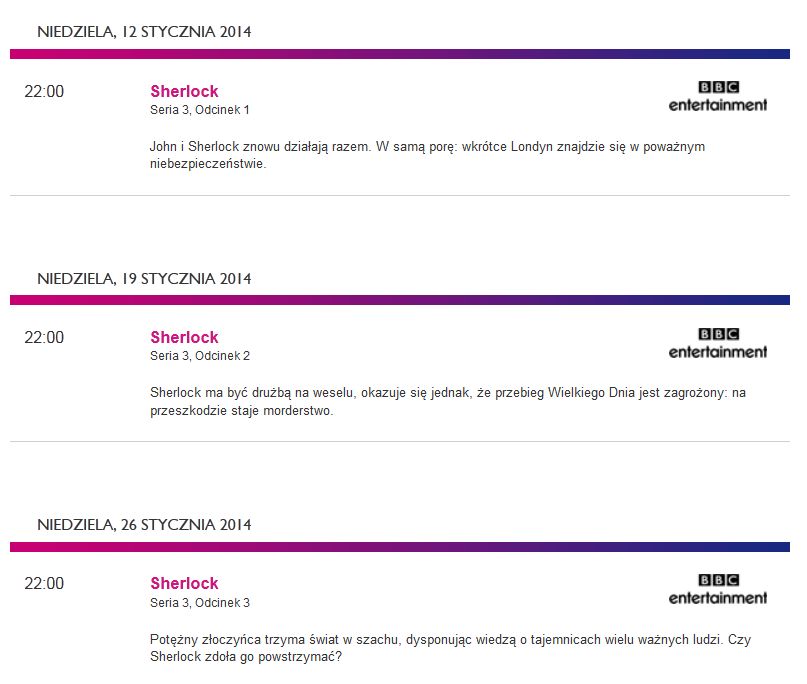
Task: Click the BBC Entertainment logo for 26 January
Action: coord(717,588)
